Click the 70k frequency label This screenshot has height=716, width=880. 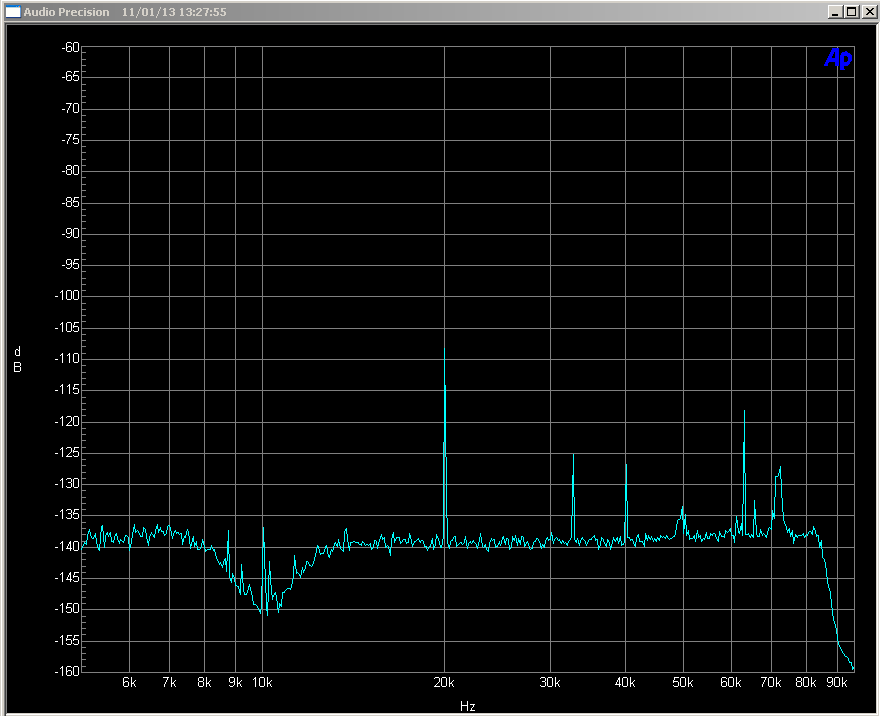click(x=771, y=683)
